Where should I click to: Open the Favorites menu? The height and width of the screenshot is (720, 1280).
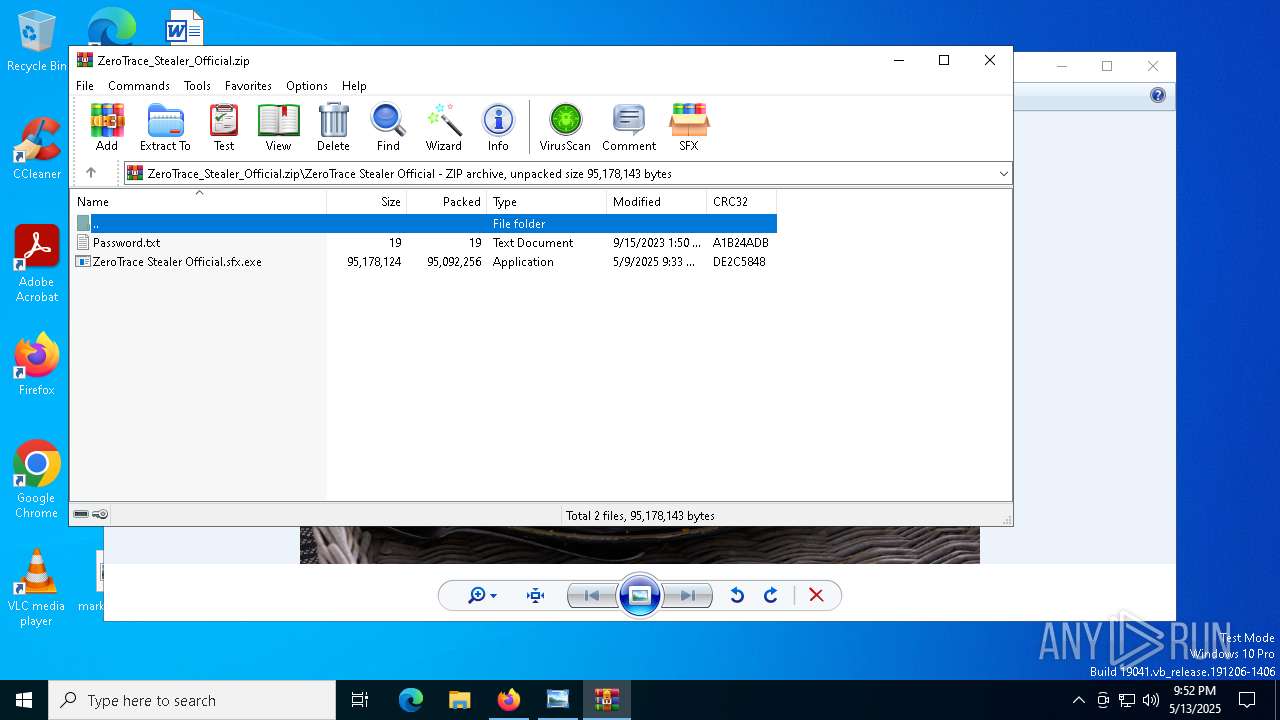pos(248,86)
